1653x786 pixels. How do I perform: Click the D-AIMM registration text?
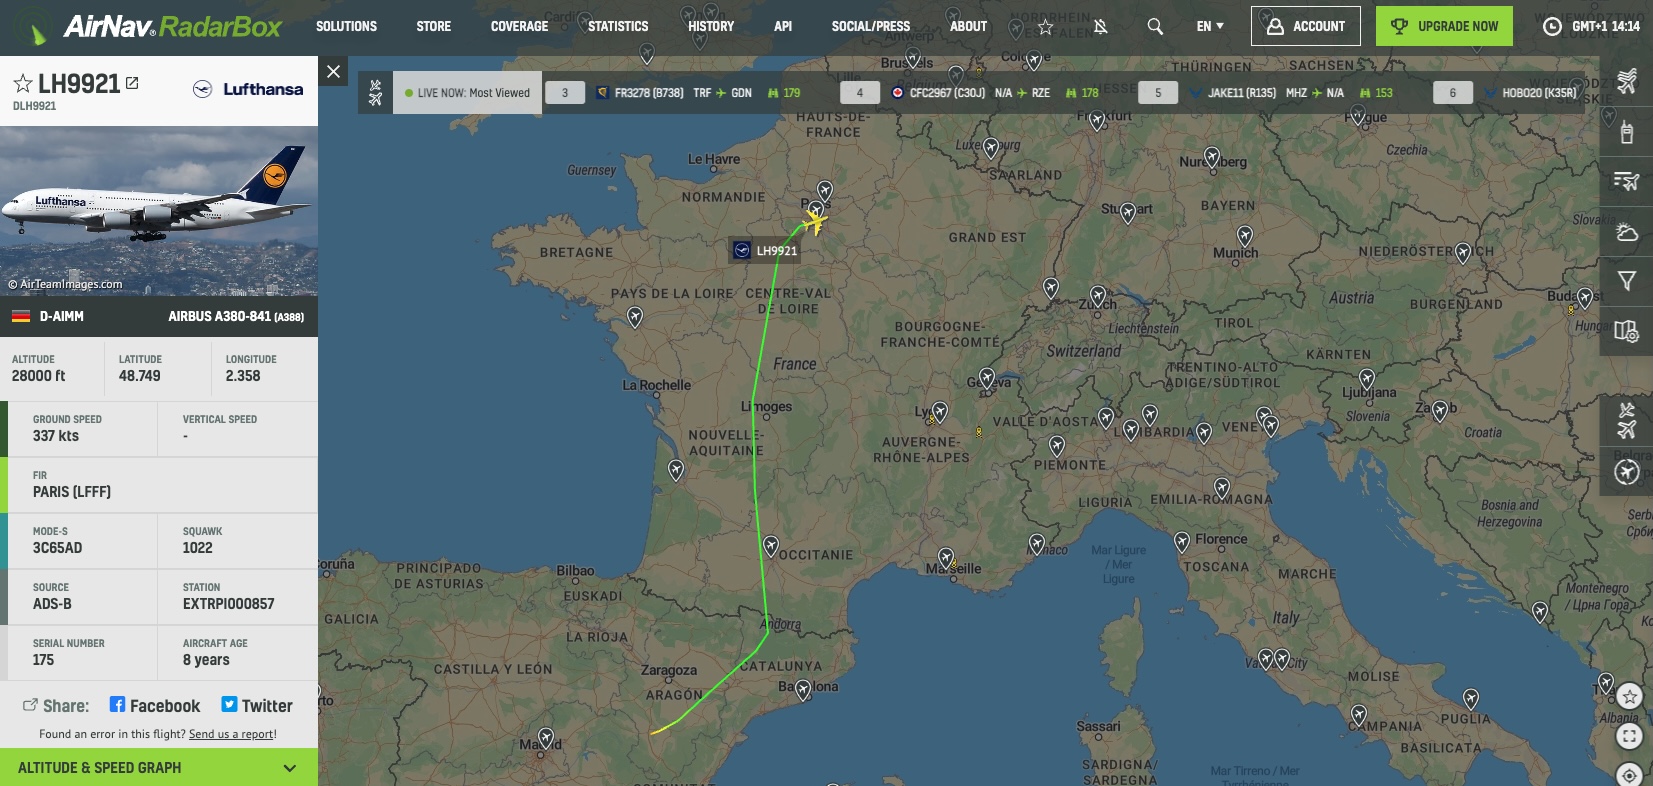click(x=62, y=317)
